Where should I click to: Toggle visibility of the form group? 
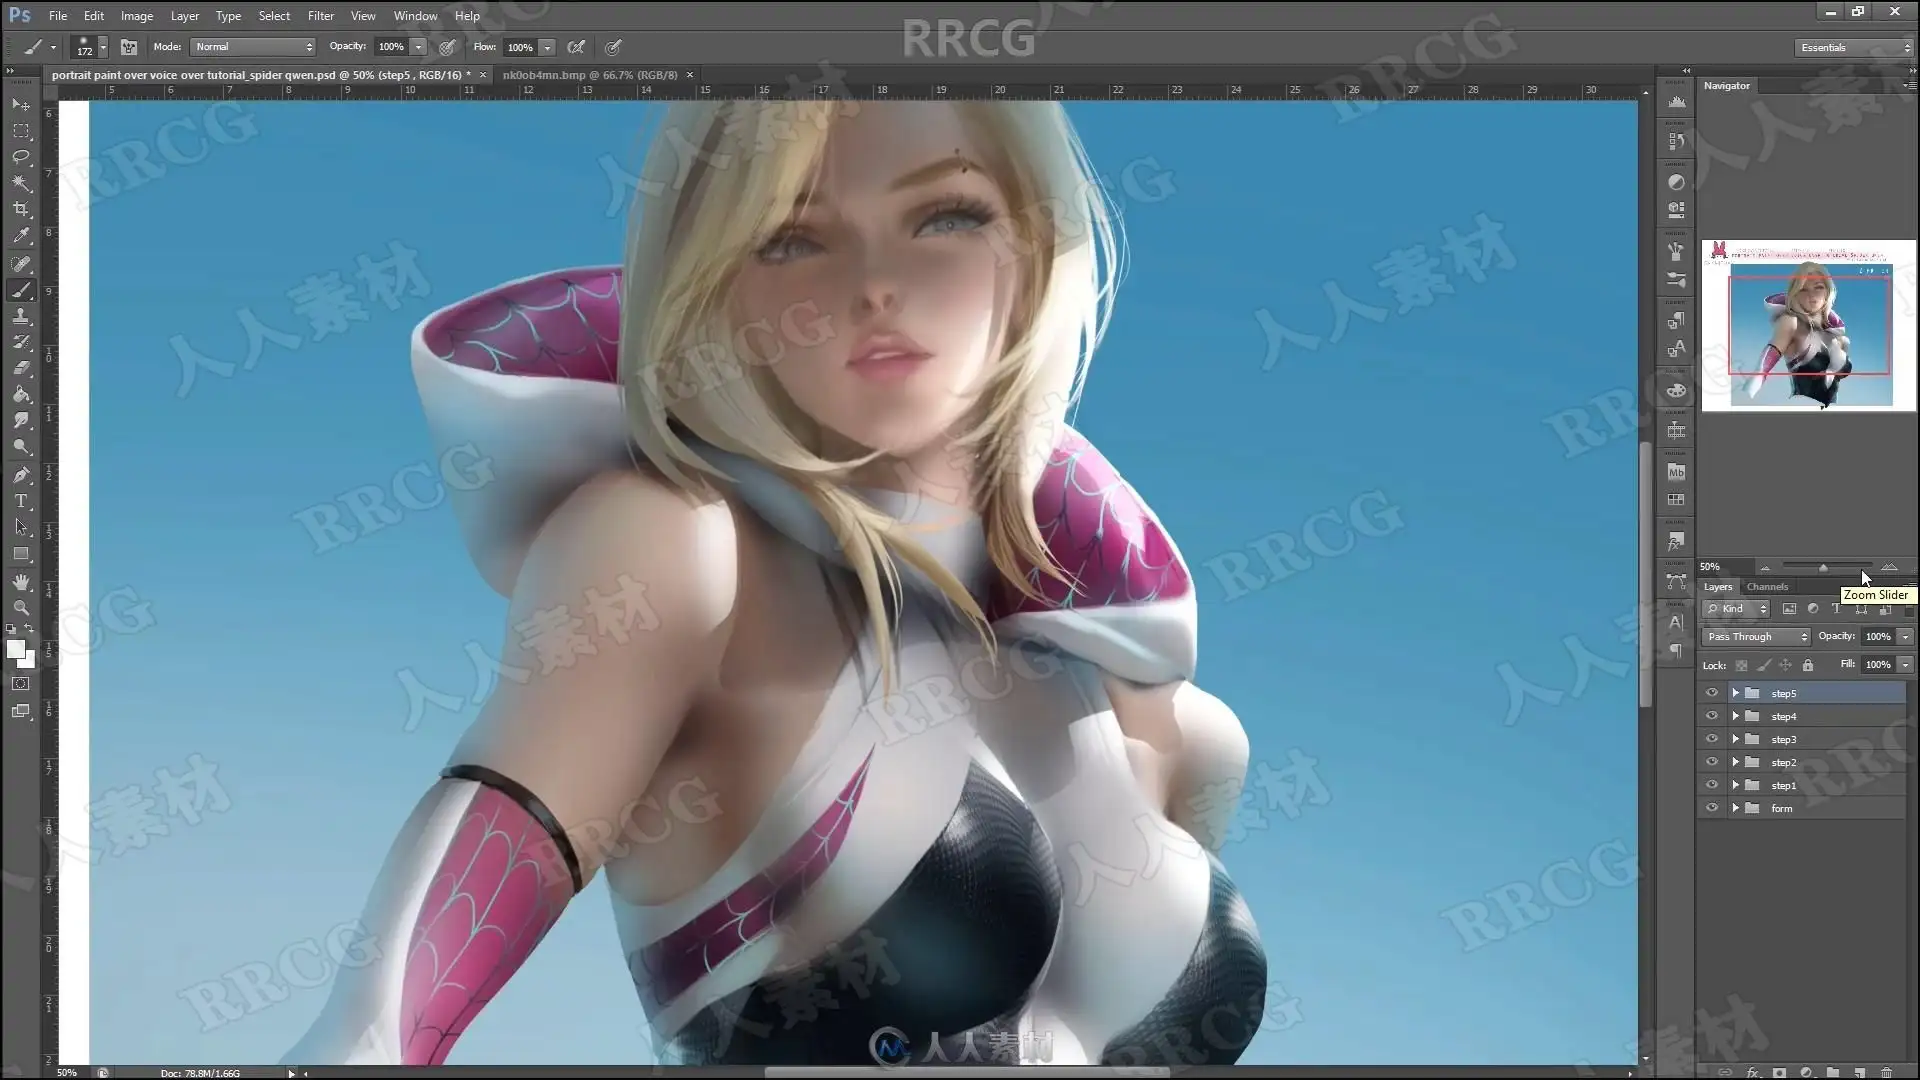pos(1711,808)
